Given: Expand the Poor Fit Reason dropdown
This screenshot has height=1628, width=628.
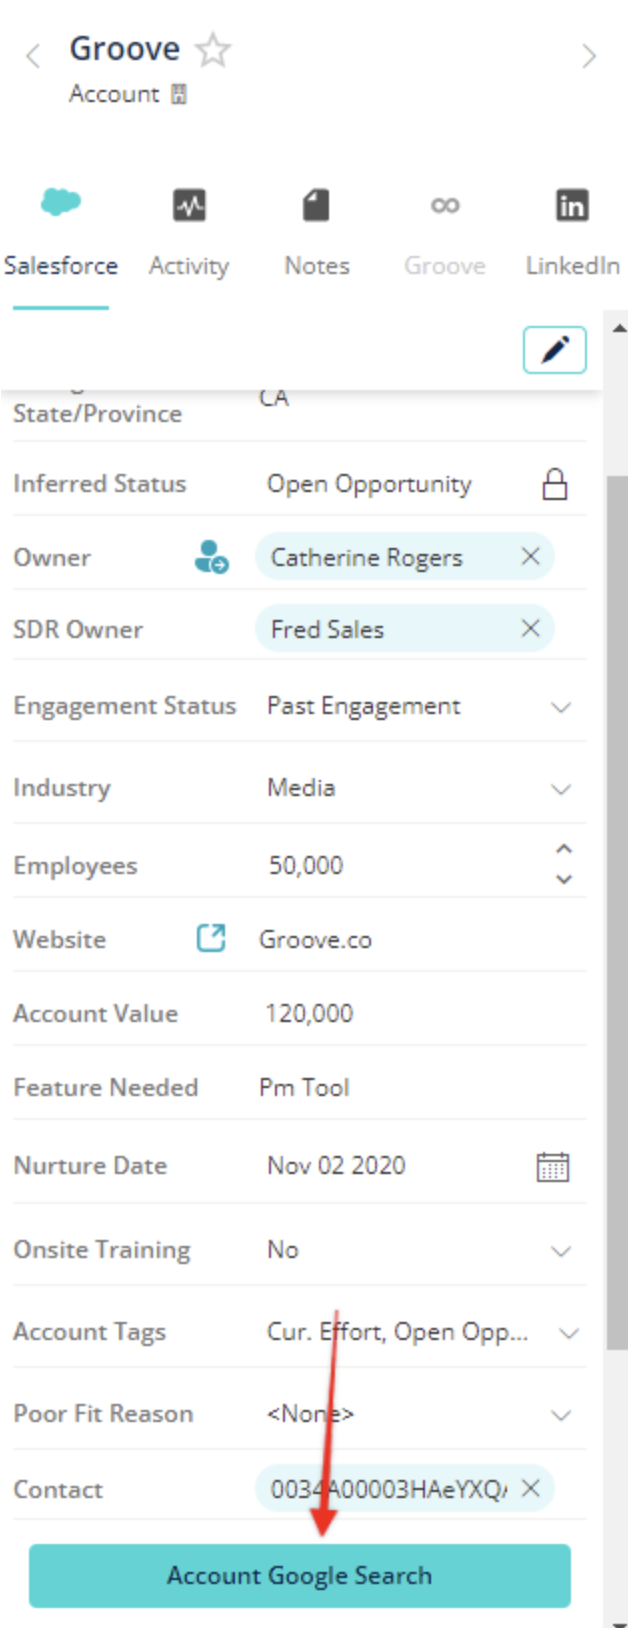Looking at the screenshot, I should click(562, 1415).
